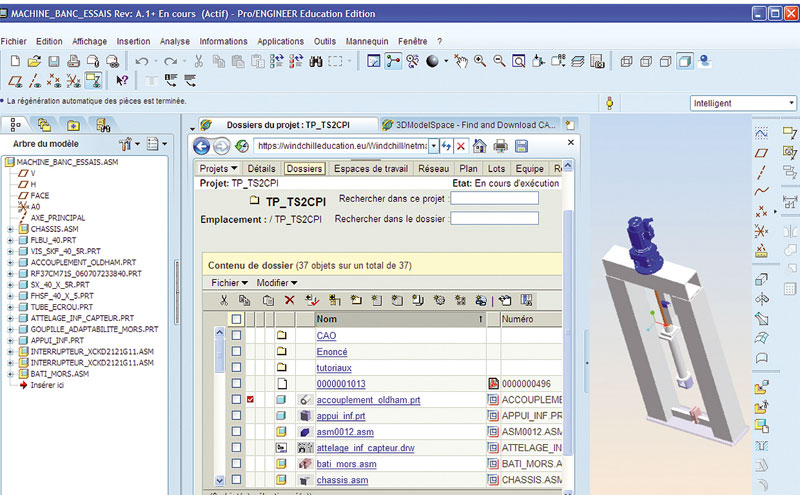The image size is (800, 495).
Task: Open the Analyse menu
Action: point(174,41)
